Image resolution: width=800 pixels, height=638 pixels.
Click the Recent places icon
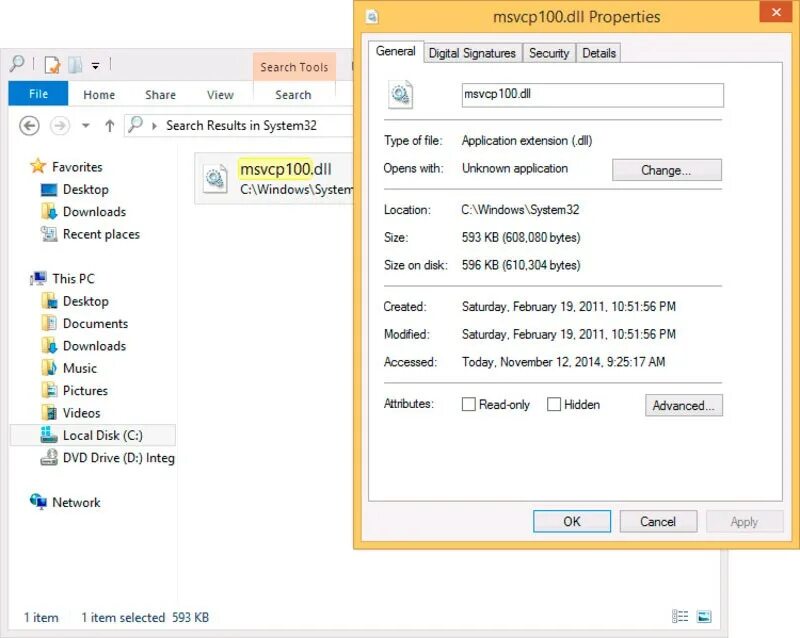[49, 234]
